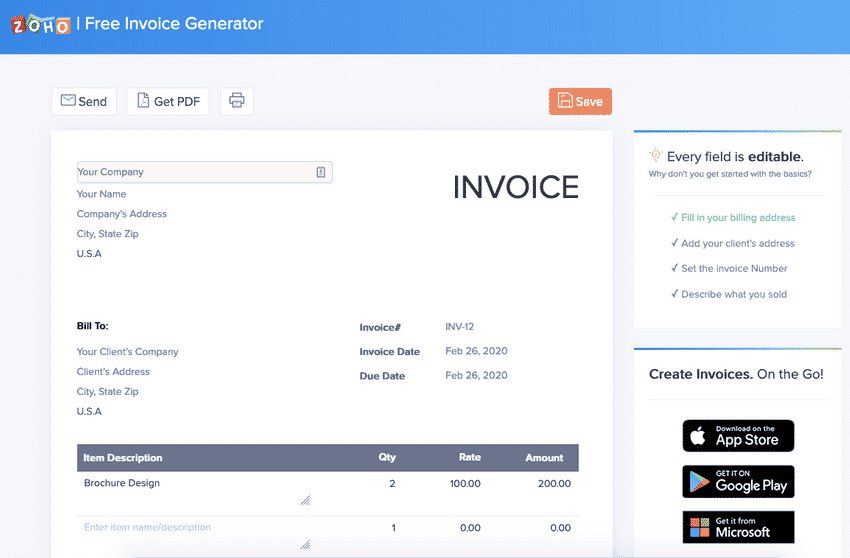The height and width of the screenshot is (558, 850).
Task: Click the Due Date label
Action: pyautogui.click(x=382, y=376)
